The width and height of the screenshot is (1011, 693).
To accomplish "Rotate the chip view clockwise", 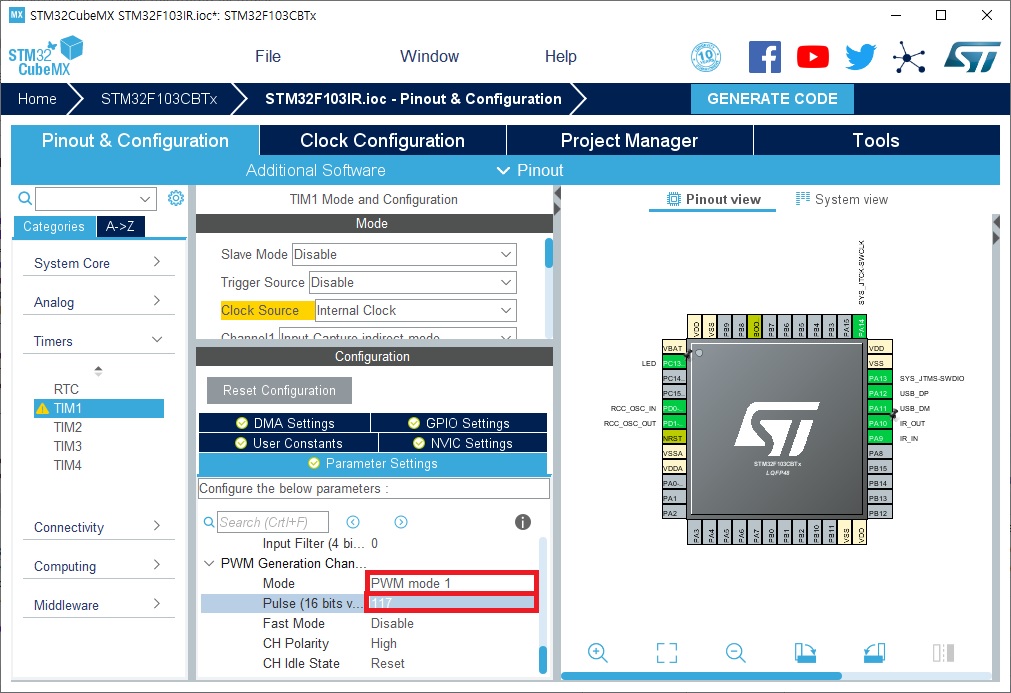I will 805,652.
